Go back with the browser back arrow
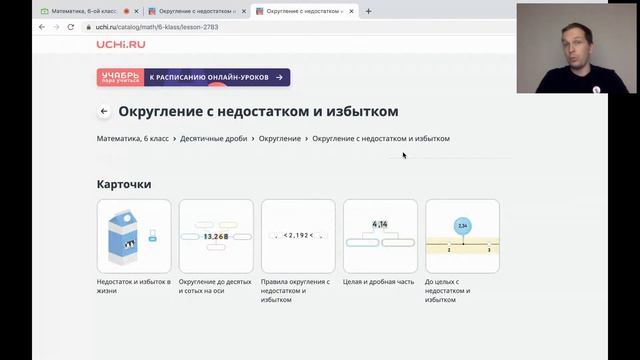 [x=42, y=27]
